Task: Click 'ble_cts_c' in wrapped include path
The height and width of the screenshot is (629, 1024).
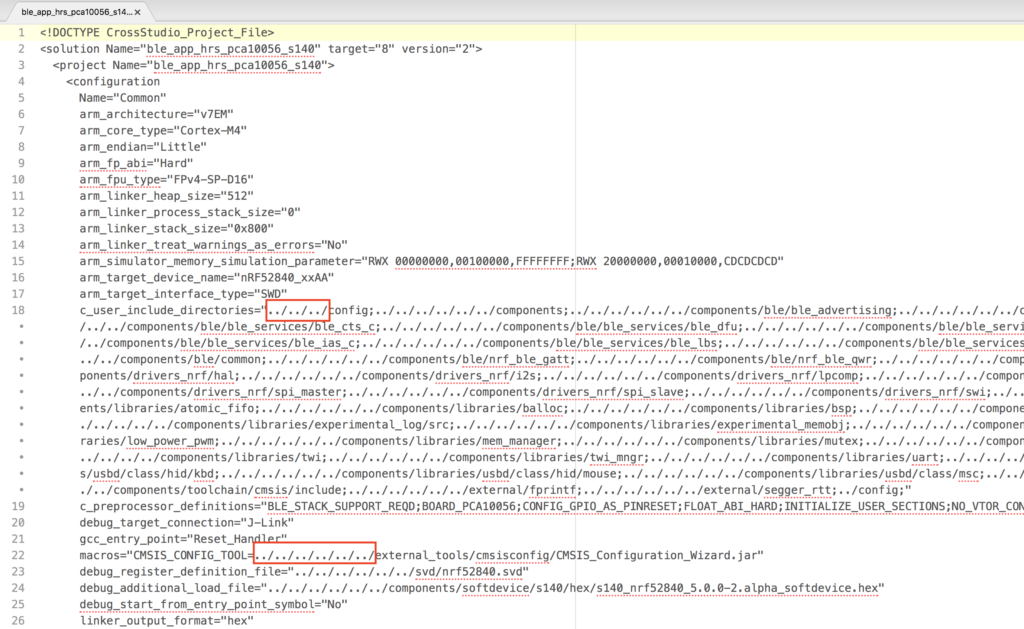Action: [345, 327]
